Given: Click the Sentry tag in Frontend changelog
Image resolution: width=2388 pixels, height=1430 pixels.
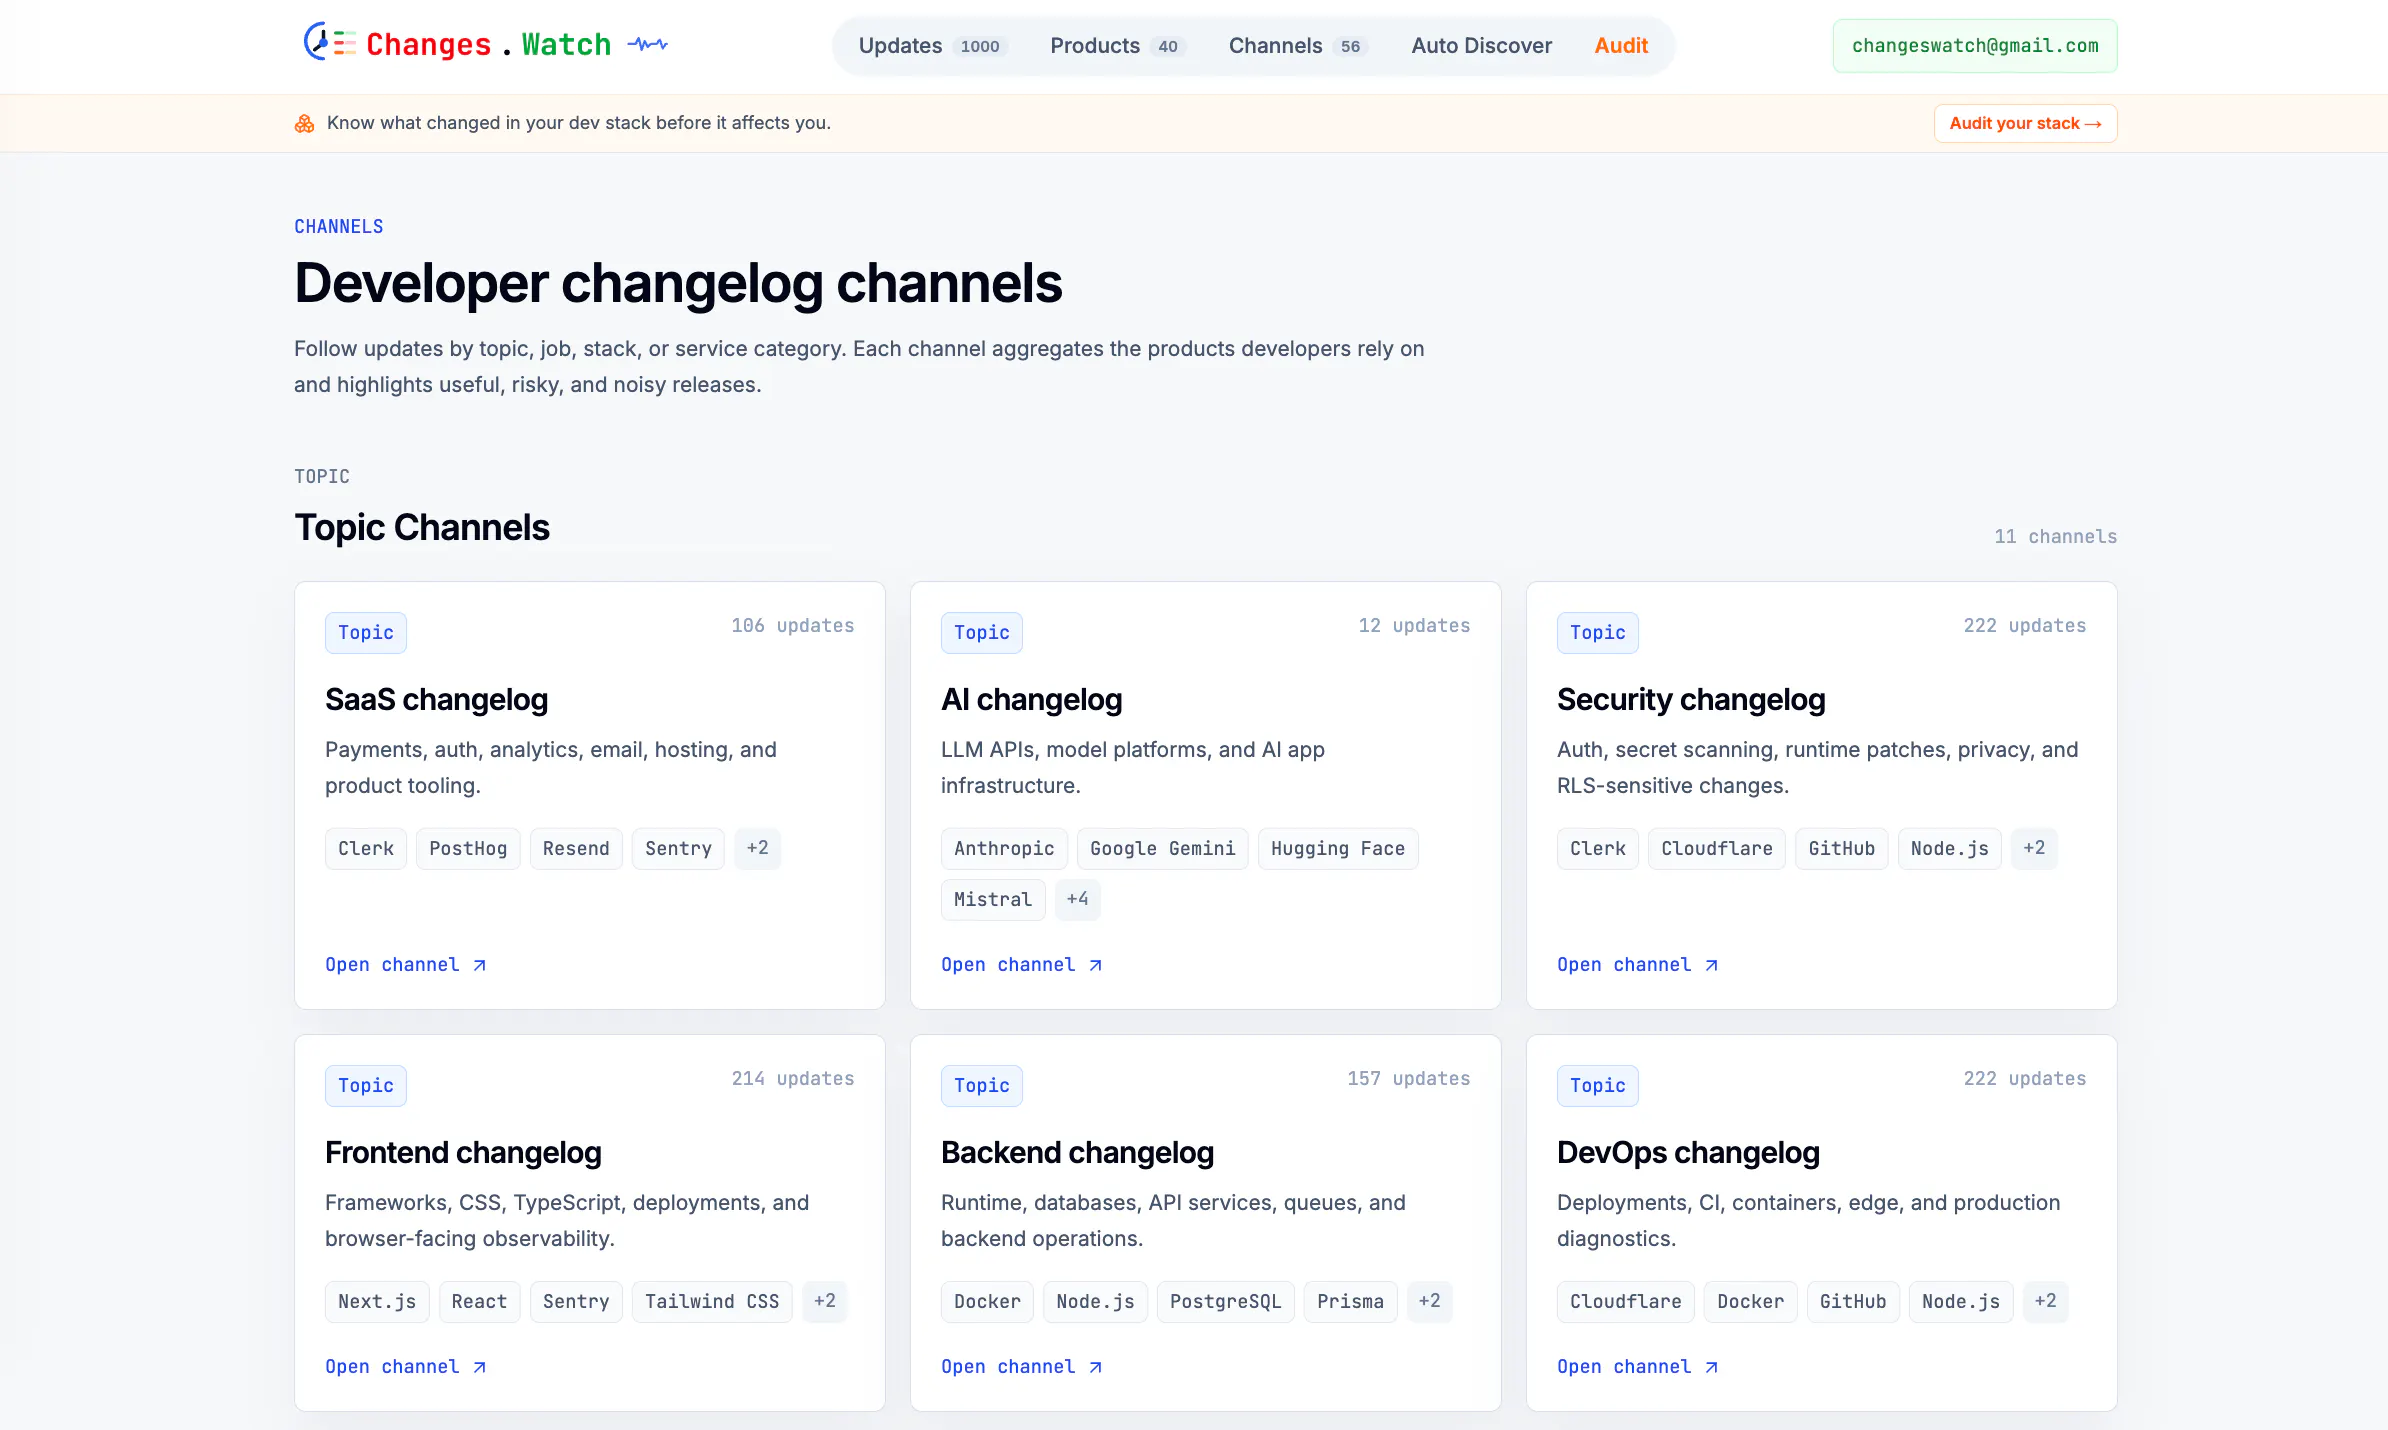Looking at the screenshot, I should point(576,1302).
